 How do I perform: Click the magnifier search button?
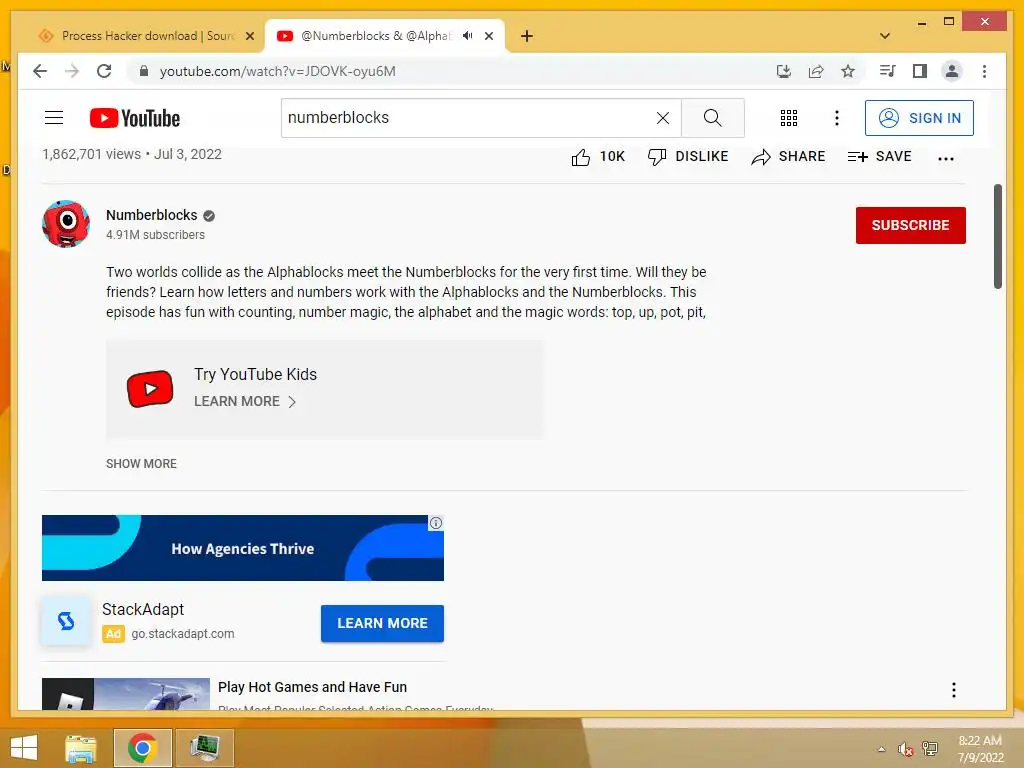pyautogui.click(x=712, y=118)
